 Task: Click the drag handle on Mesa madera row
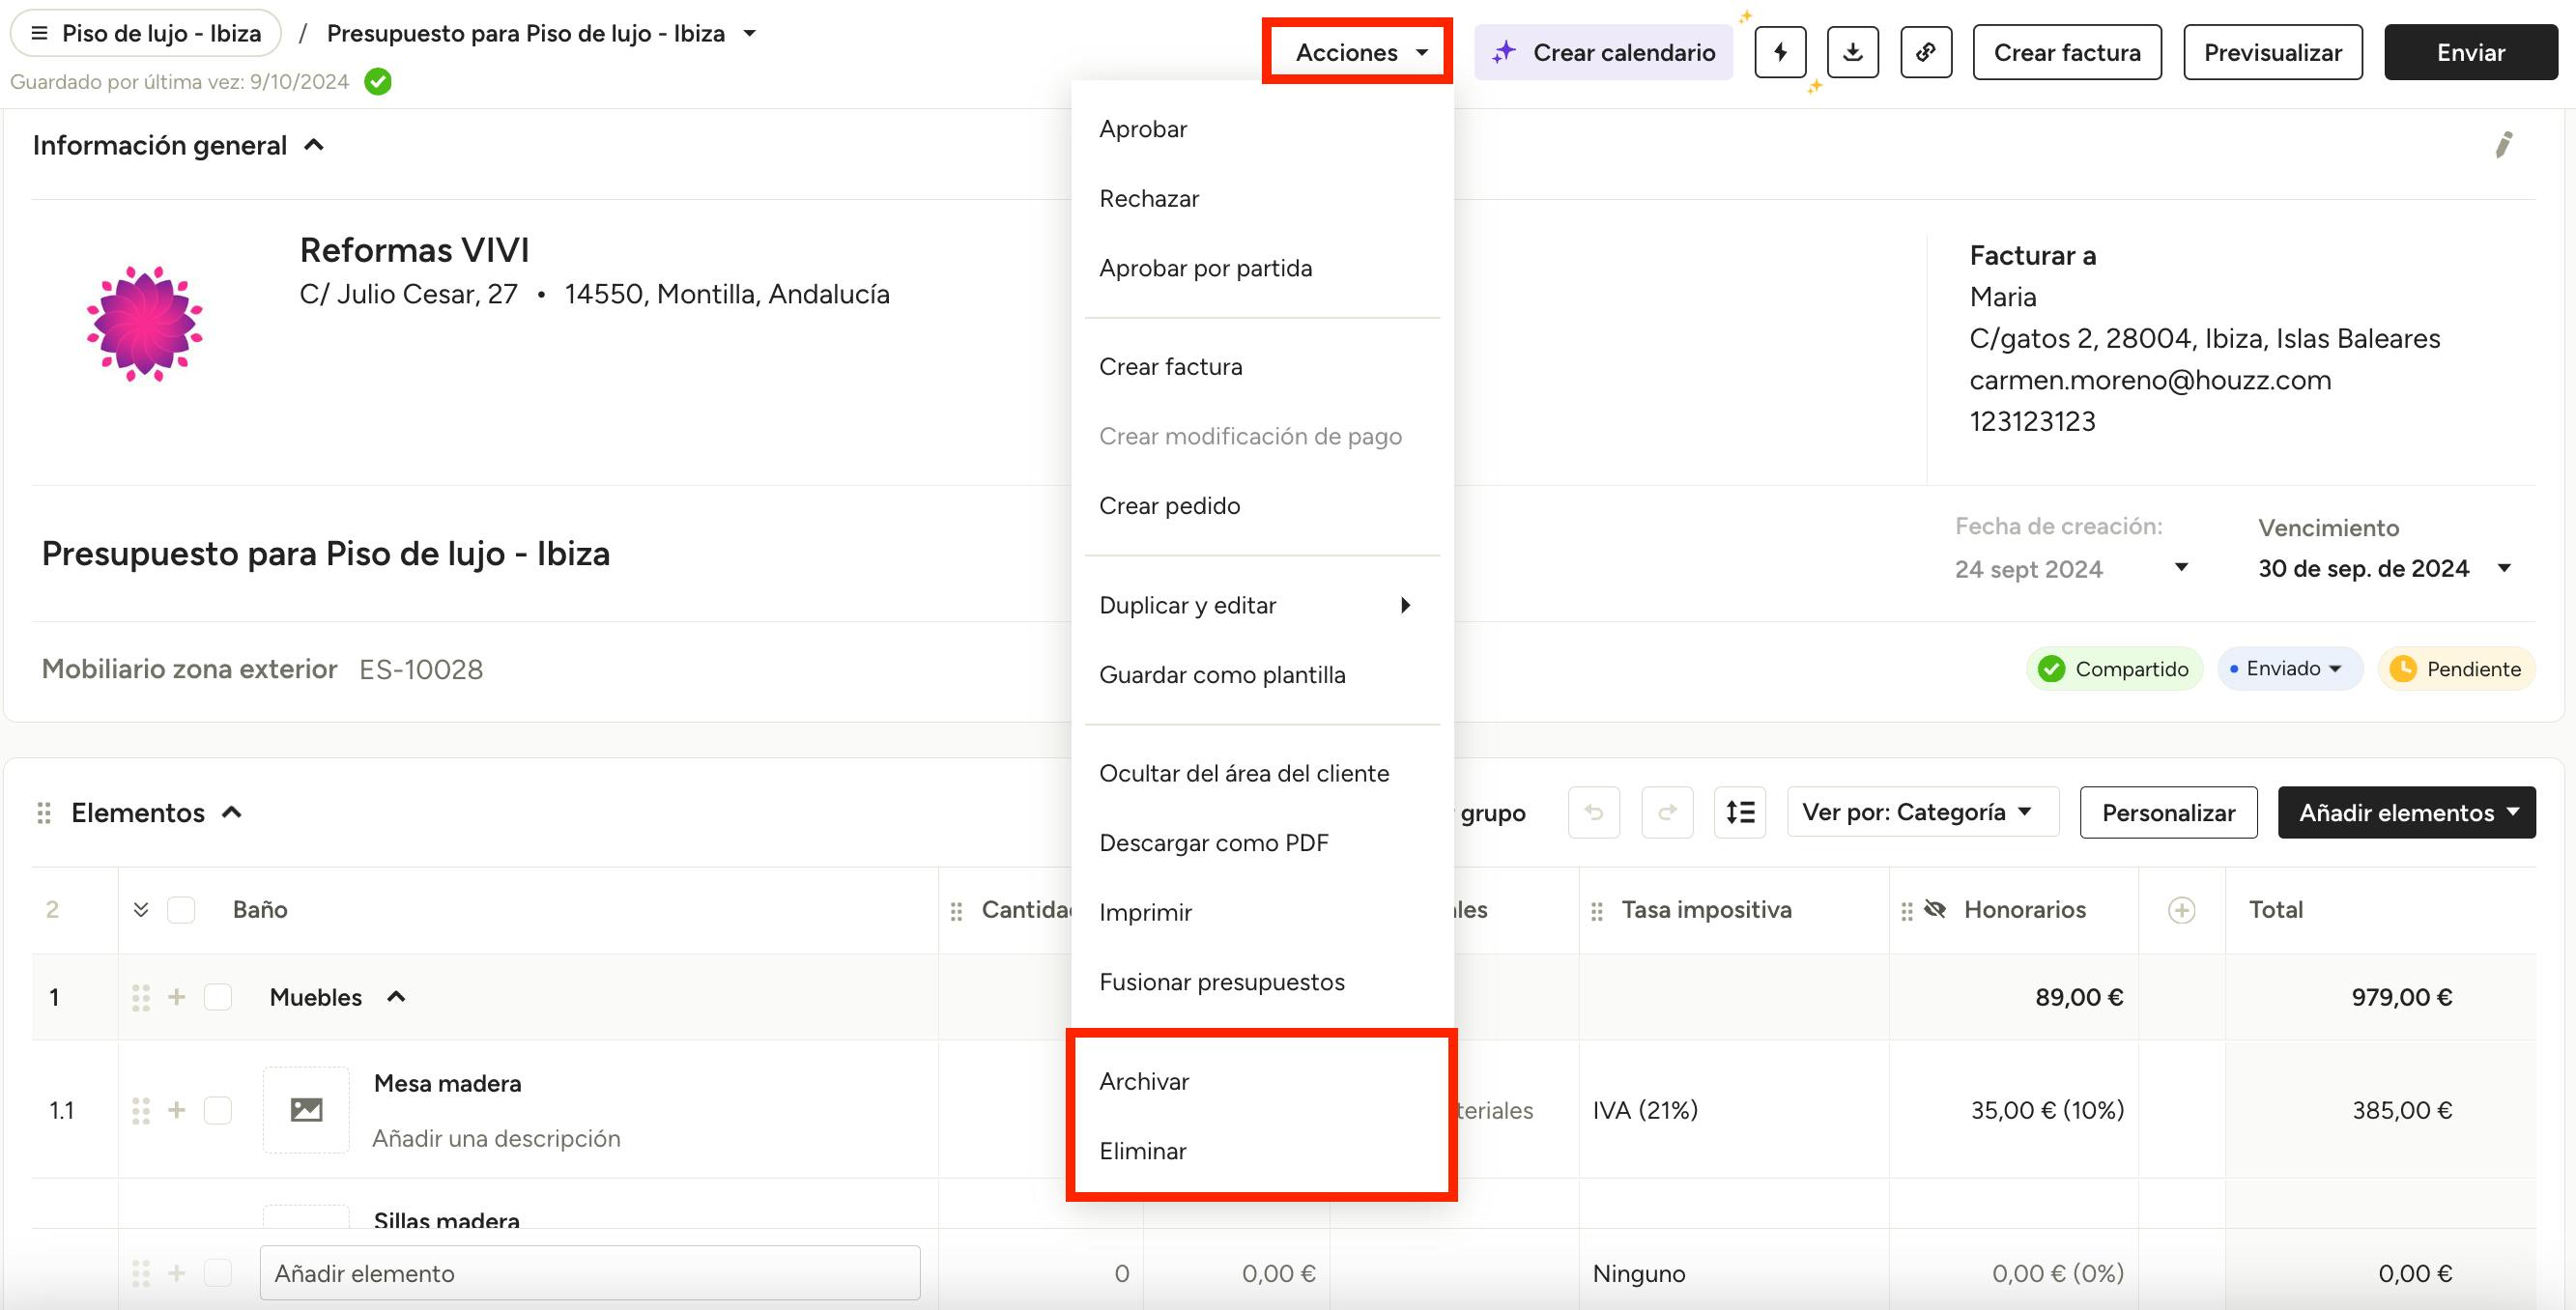click(141, 1110)
